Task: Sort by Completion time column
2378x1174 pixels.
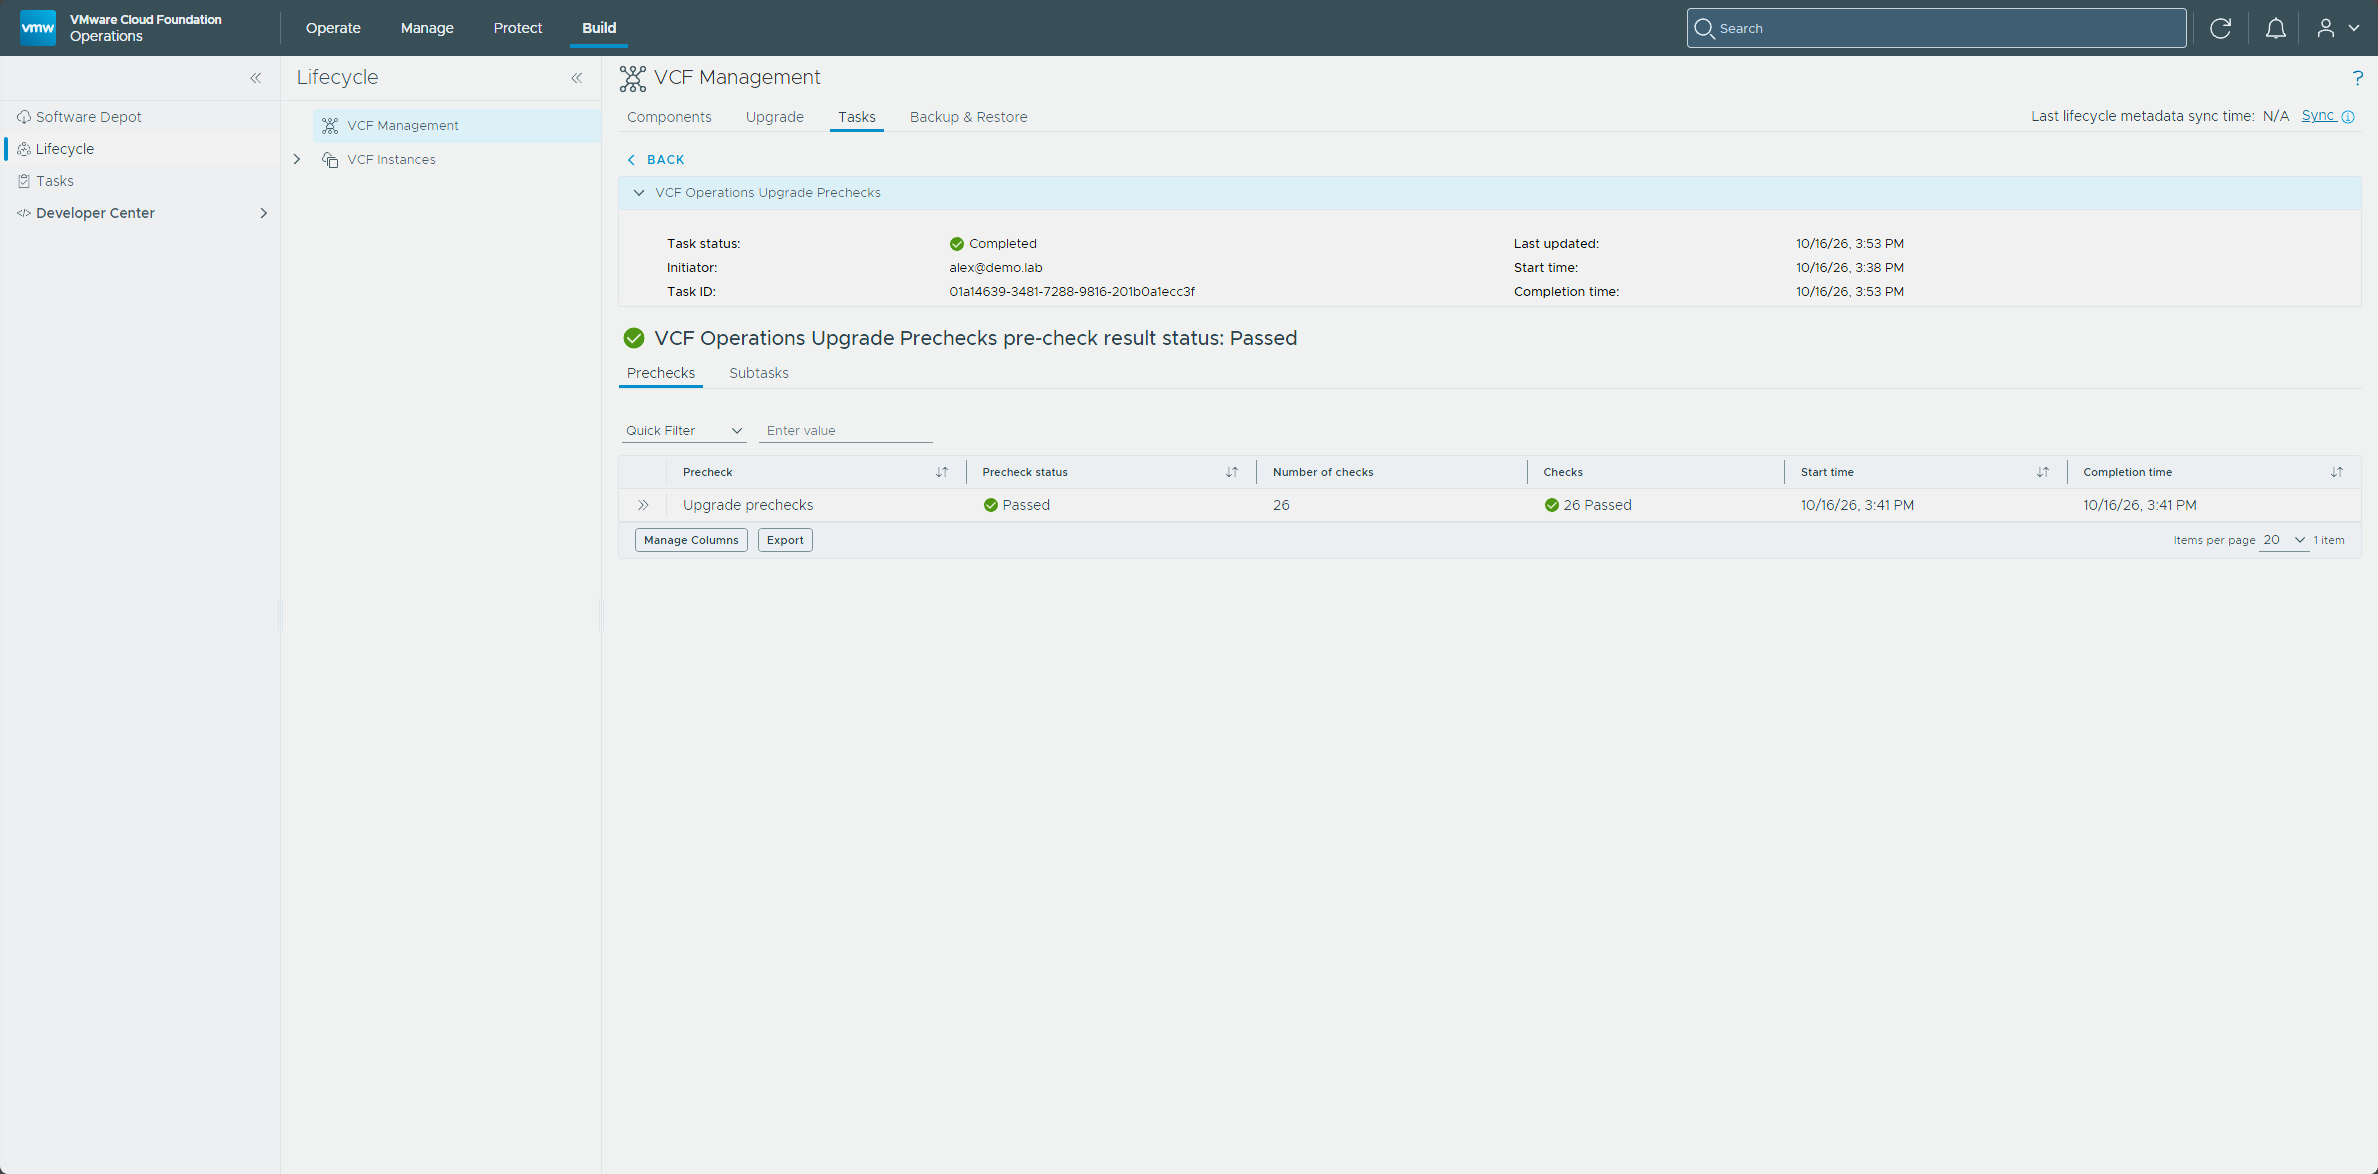Action: [x=2336, y=472]
